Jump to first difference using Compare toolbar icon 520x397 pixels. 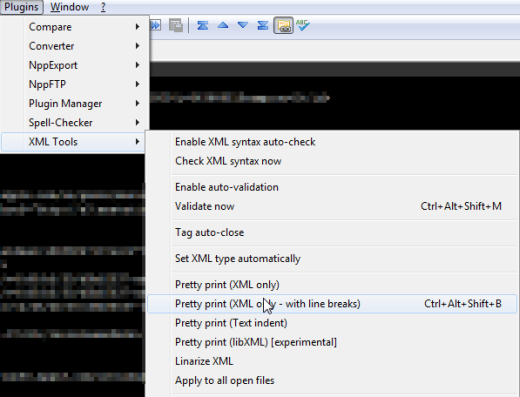pos(203,25)
